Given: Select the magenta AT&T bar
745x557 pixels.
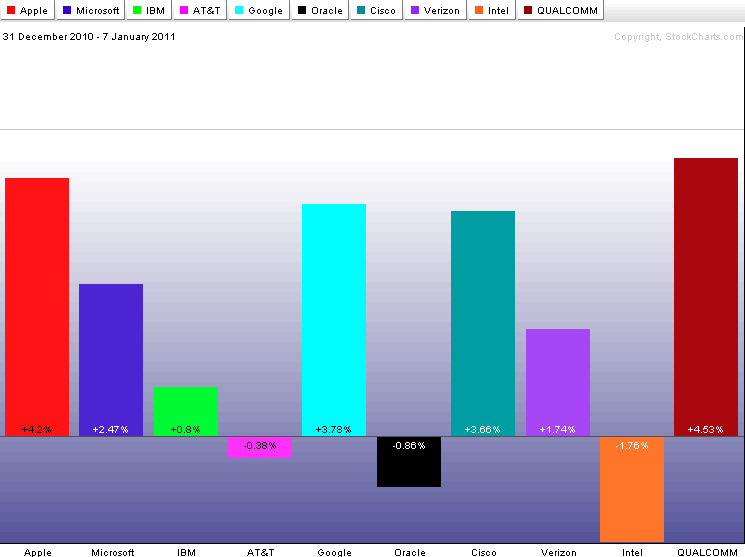Looking at the screenshot, I should (260, 447).
